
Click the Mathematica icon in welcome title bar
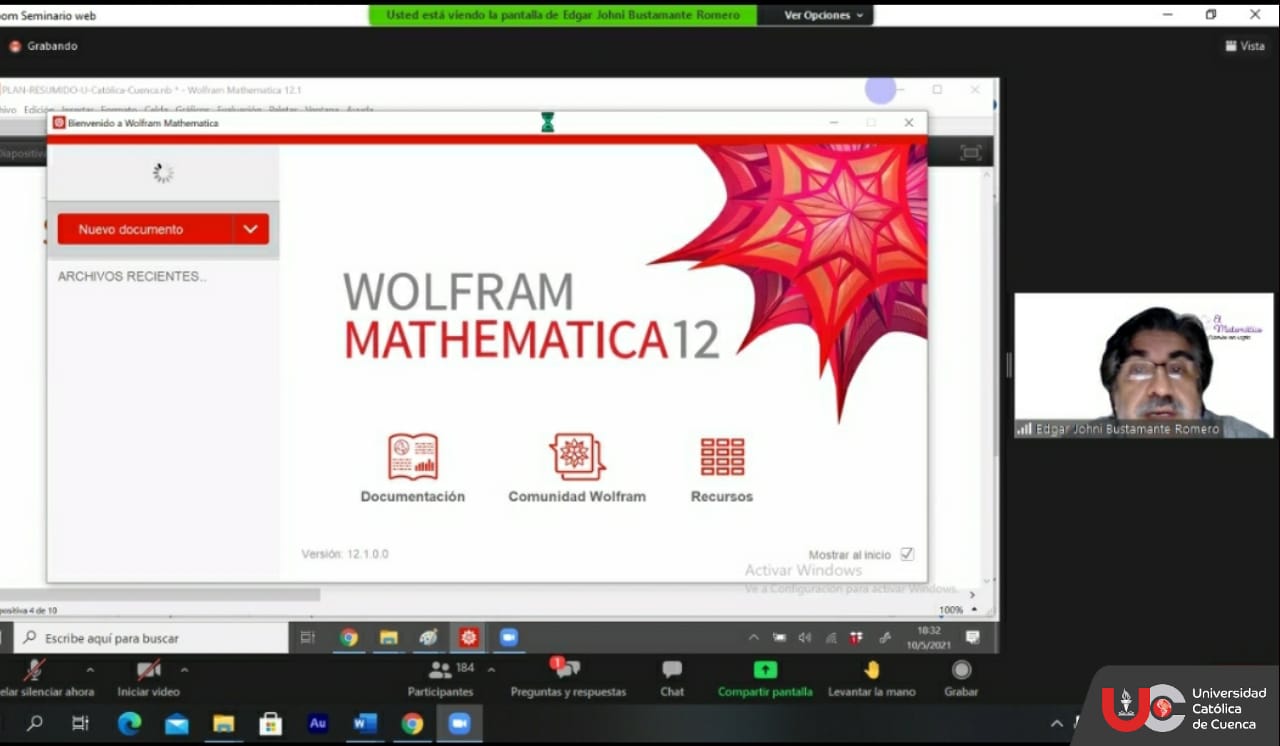point(59,123)
